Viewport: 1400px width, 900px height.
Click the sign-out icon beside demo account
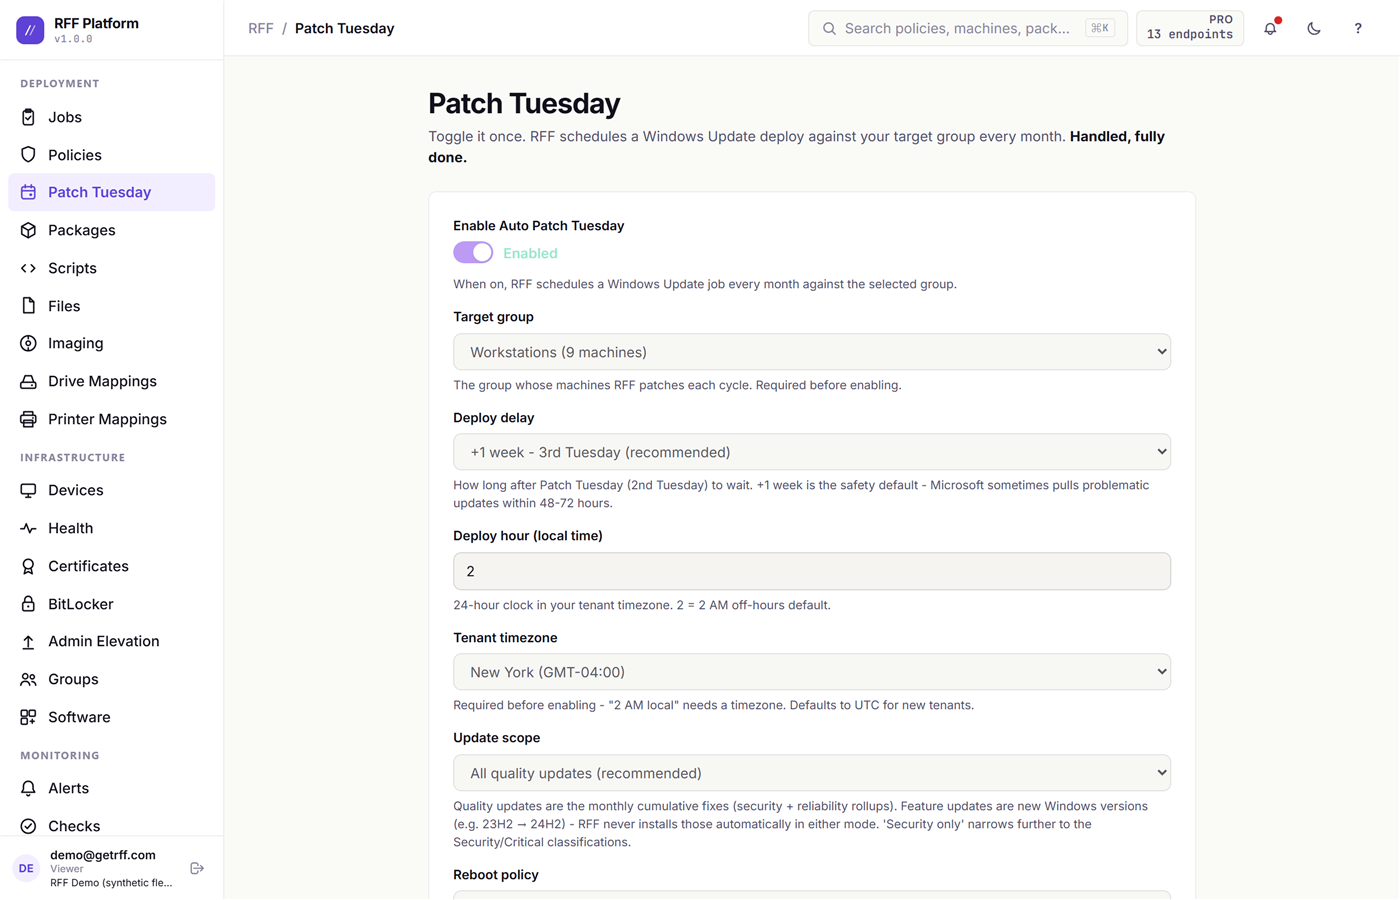[x=197, y=868]
